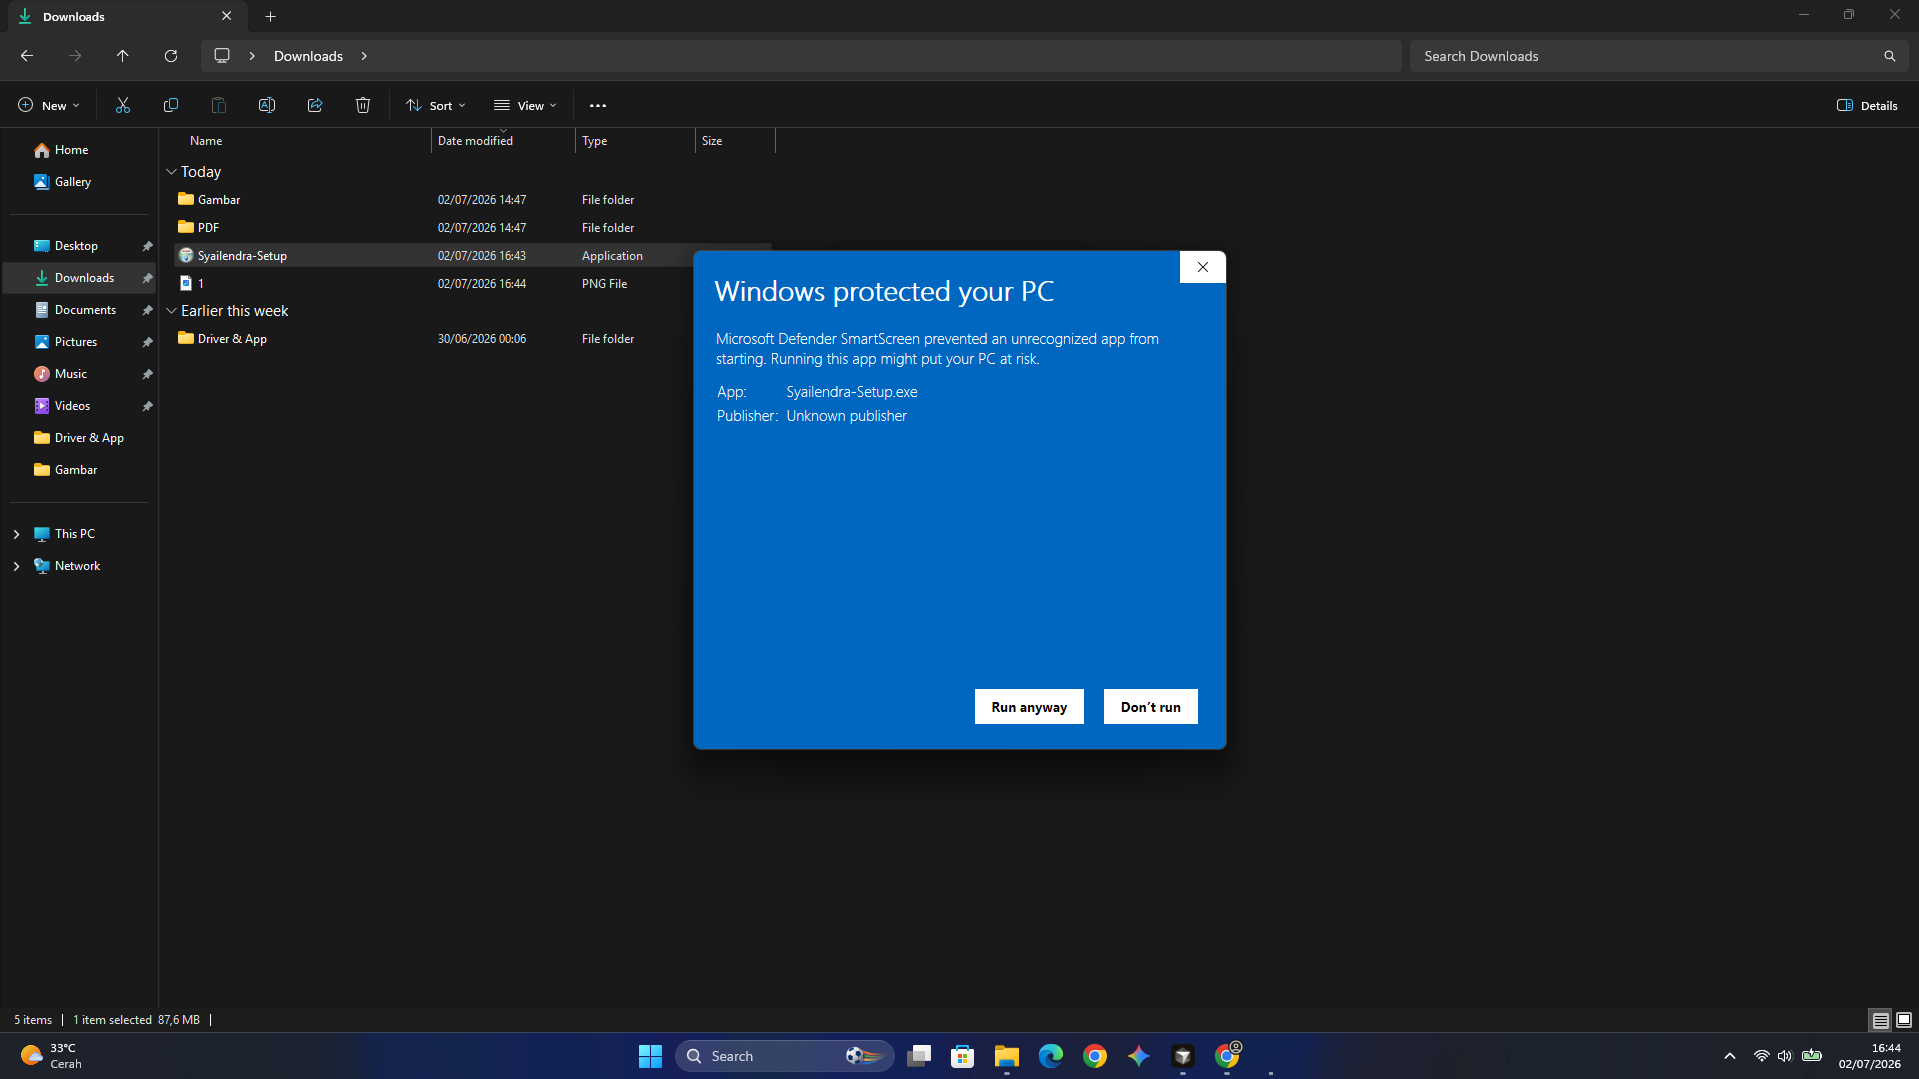This screenshot has height=1079, width=1919.
Task: Expand the Network tree node
Action: [x=16, y=566]
